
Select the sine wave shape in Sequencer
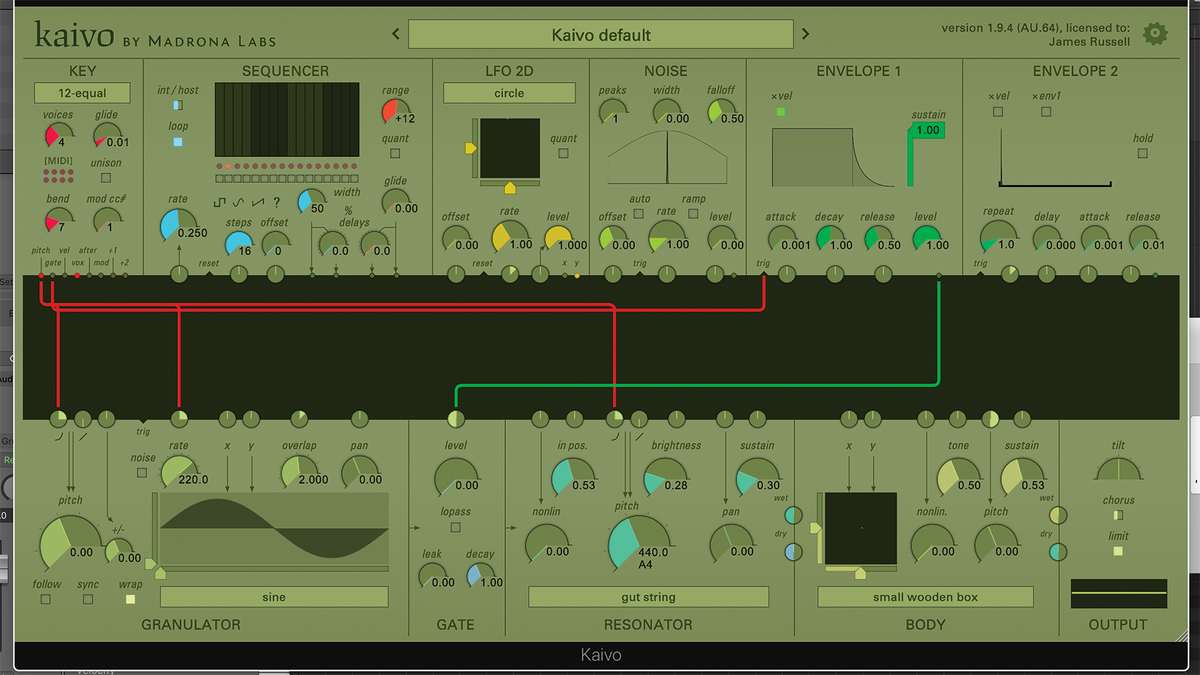238,201
